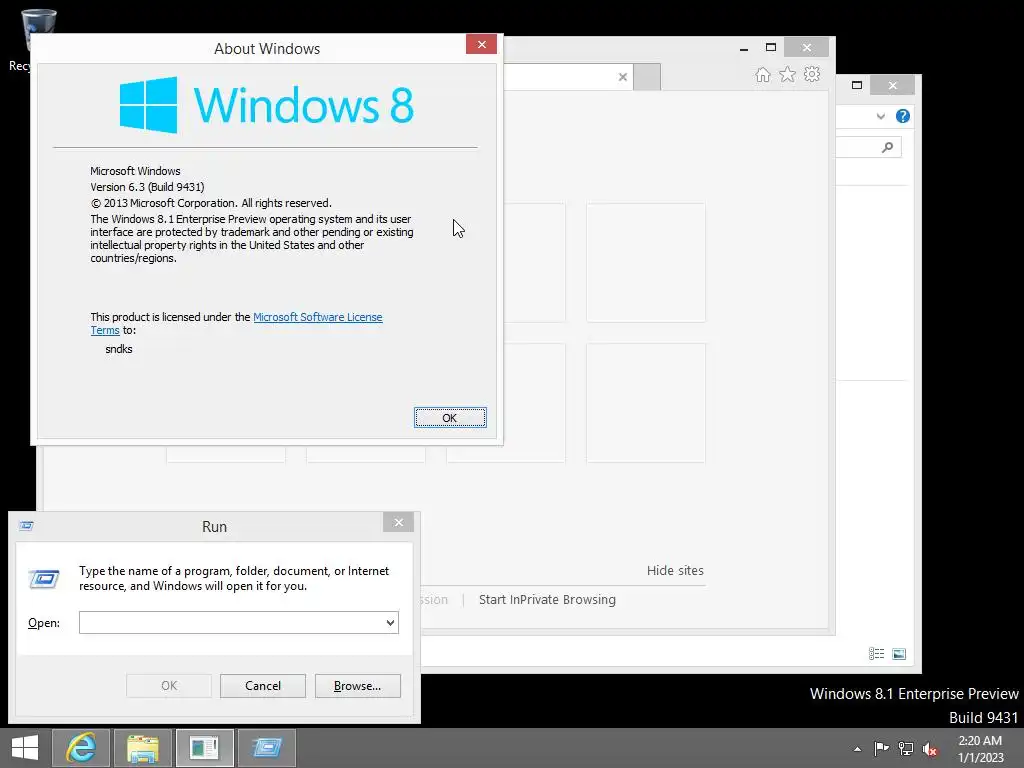Open a new Internet Explorer tab

tap(647, 77)
